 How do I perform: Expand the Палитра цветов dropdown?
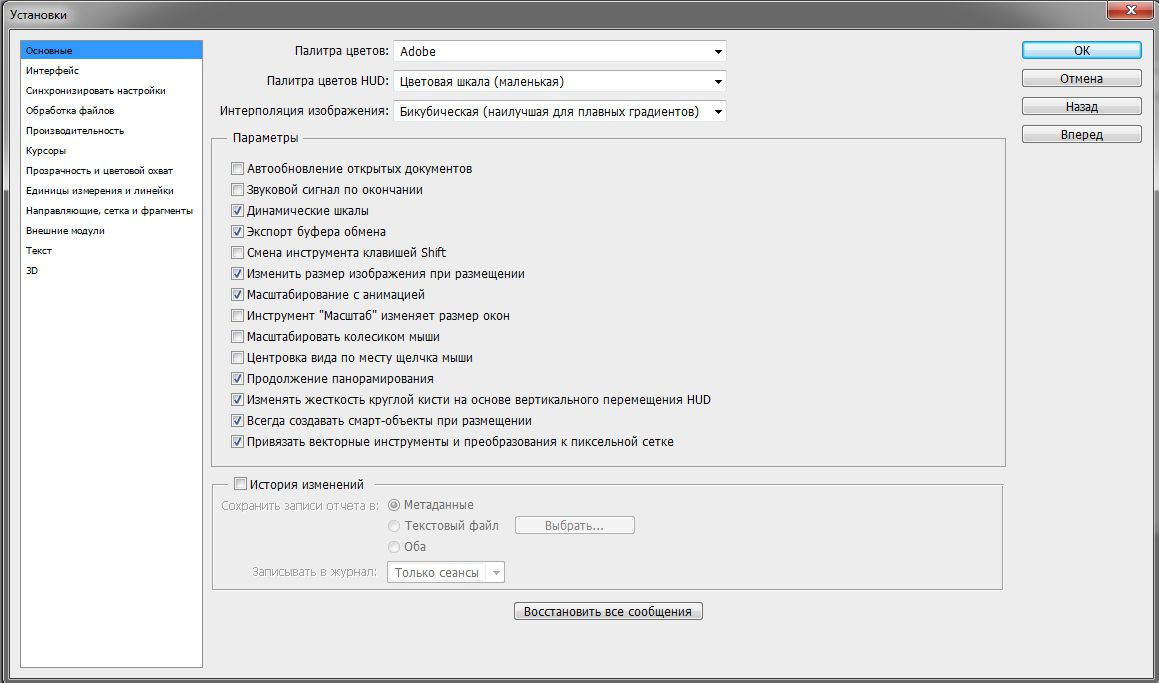[x=560, y=52]
